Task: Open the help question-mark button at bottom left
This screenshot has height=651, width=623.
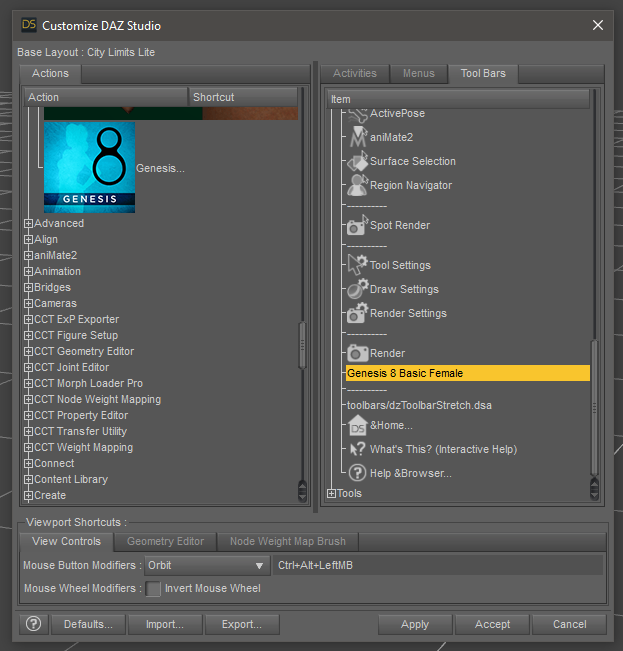Action: point(34,624)
